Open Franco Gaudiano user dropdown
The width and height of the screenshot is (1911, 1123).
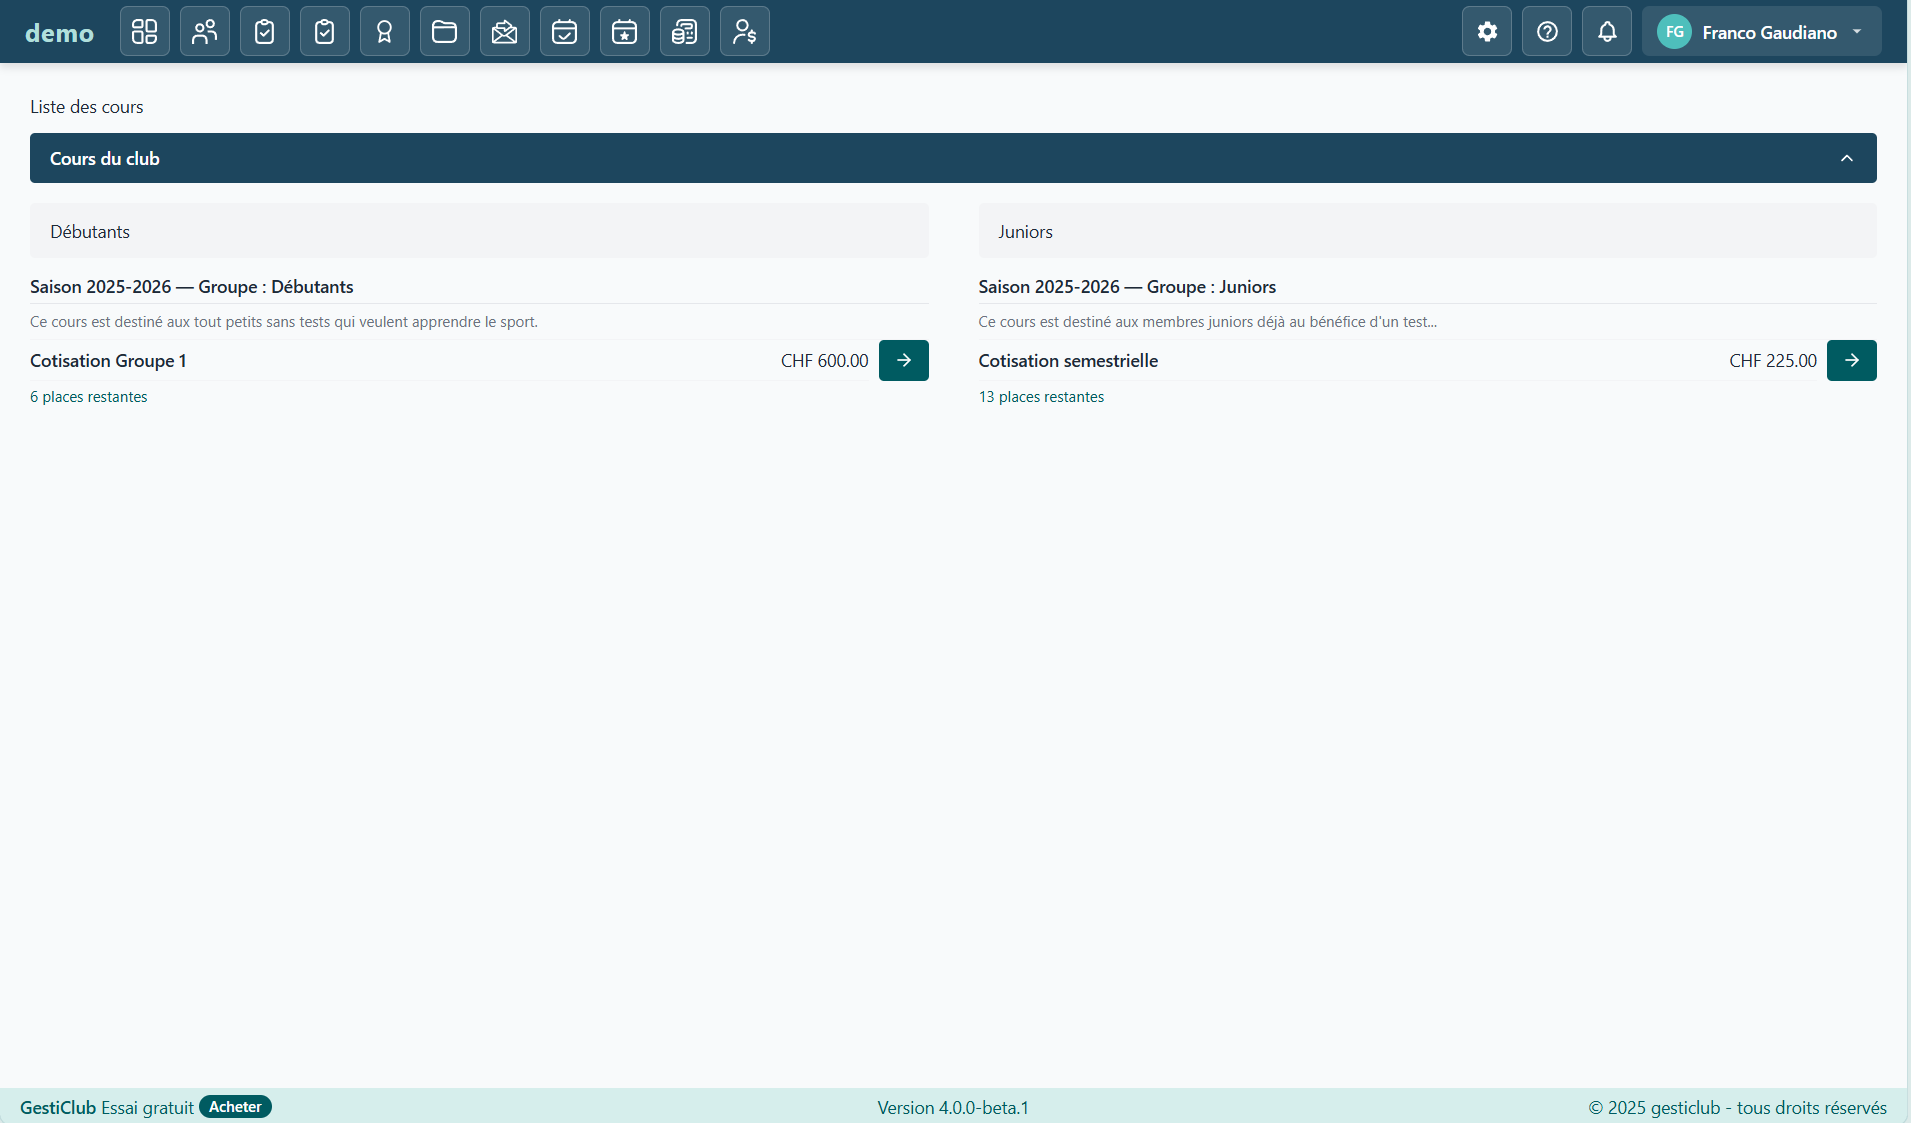coord(1762,31)
